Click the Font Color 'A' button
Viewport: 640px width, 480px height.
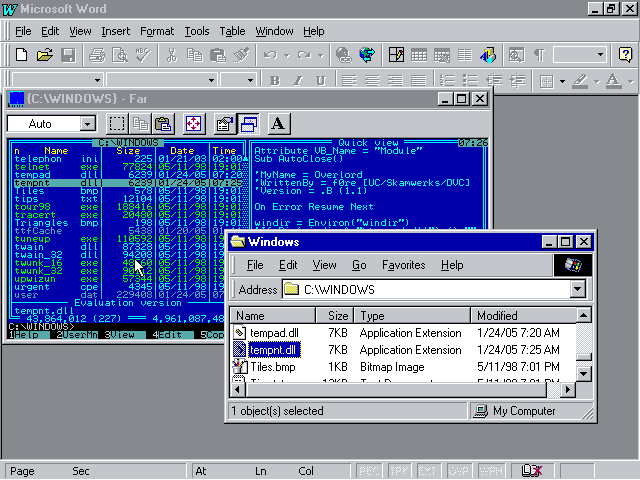pos(613,80)
